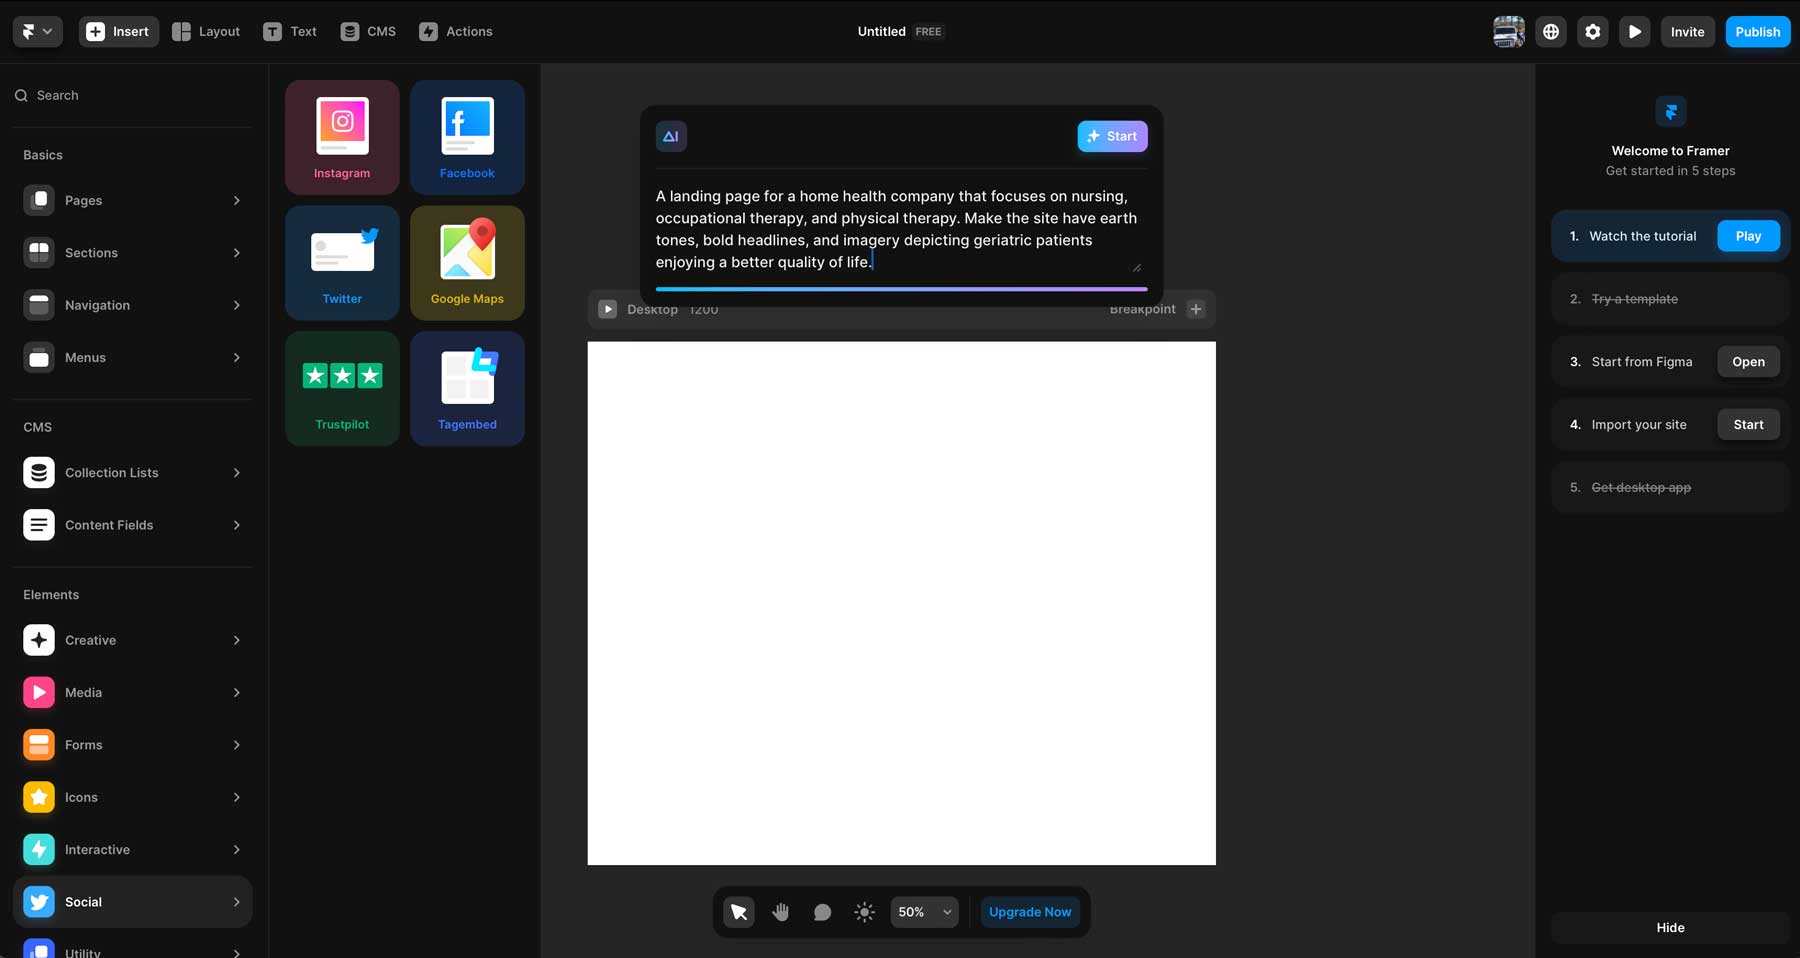
Task: Select the Hand pan tool
Action: (780, 911)
